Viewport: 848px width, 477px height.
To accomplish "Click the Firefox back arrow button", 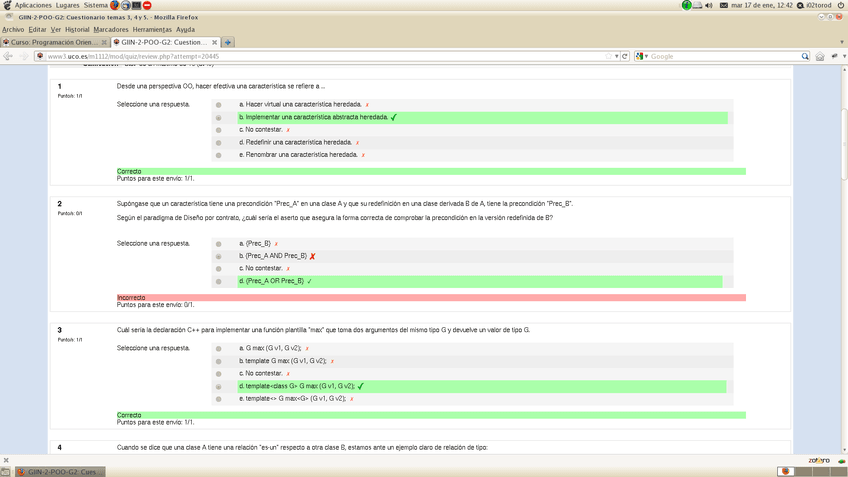I will tap(8, 56).
